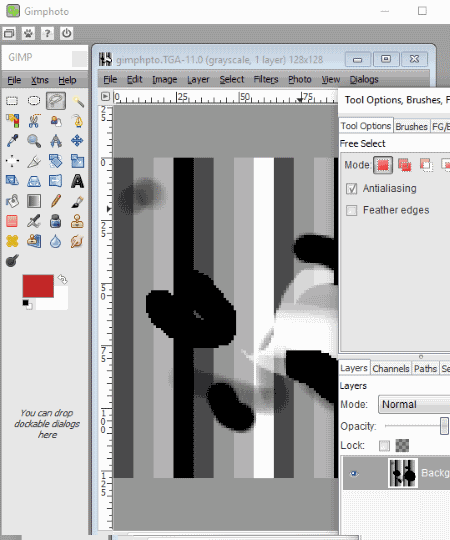Select the Ink tool
450x540 pixels.
[56, 221]
